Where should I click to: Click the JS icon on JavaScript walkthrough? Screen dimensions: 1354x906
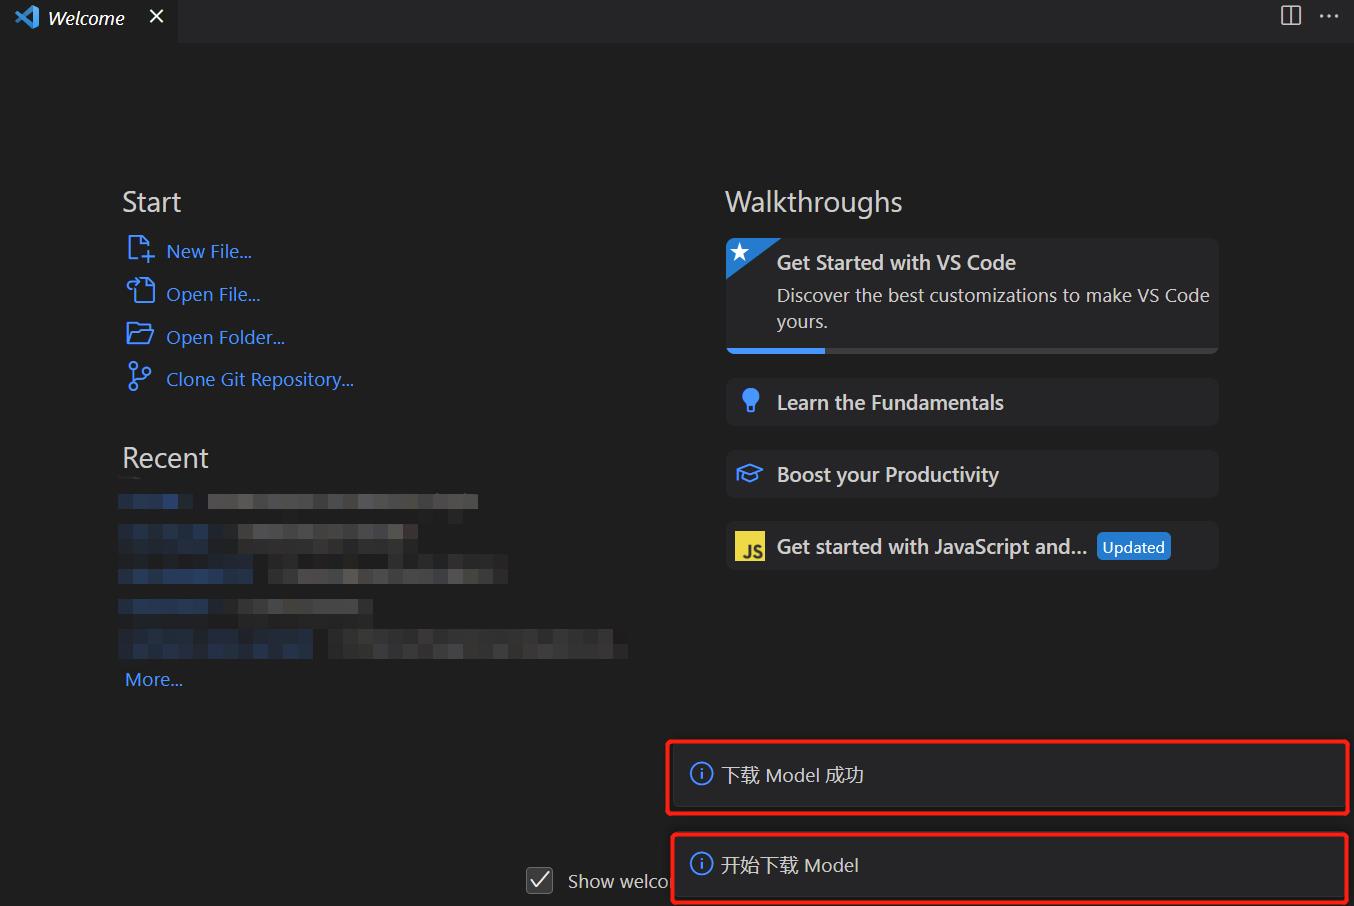click(x=750, y=547)
